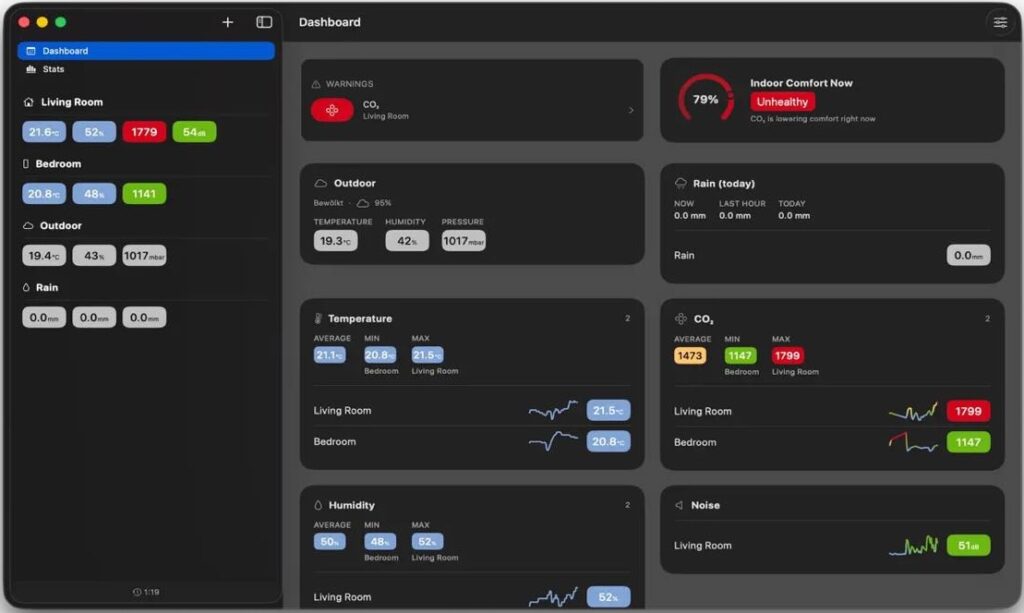Click the Rain droplet icon in sidebar
1024x613 pixels.
click(26, 287)
